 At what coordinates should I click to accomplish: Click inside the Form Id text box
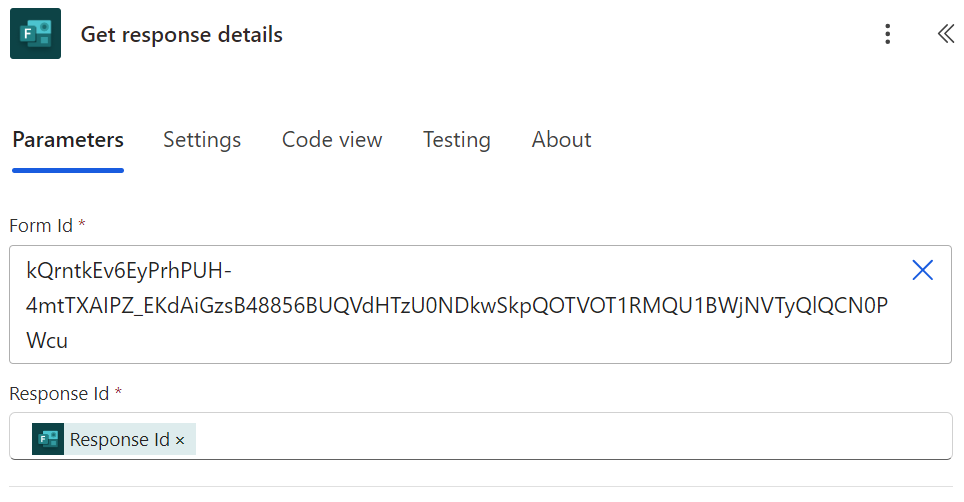click(x=450, y=305)
